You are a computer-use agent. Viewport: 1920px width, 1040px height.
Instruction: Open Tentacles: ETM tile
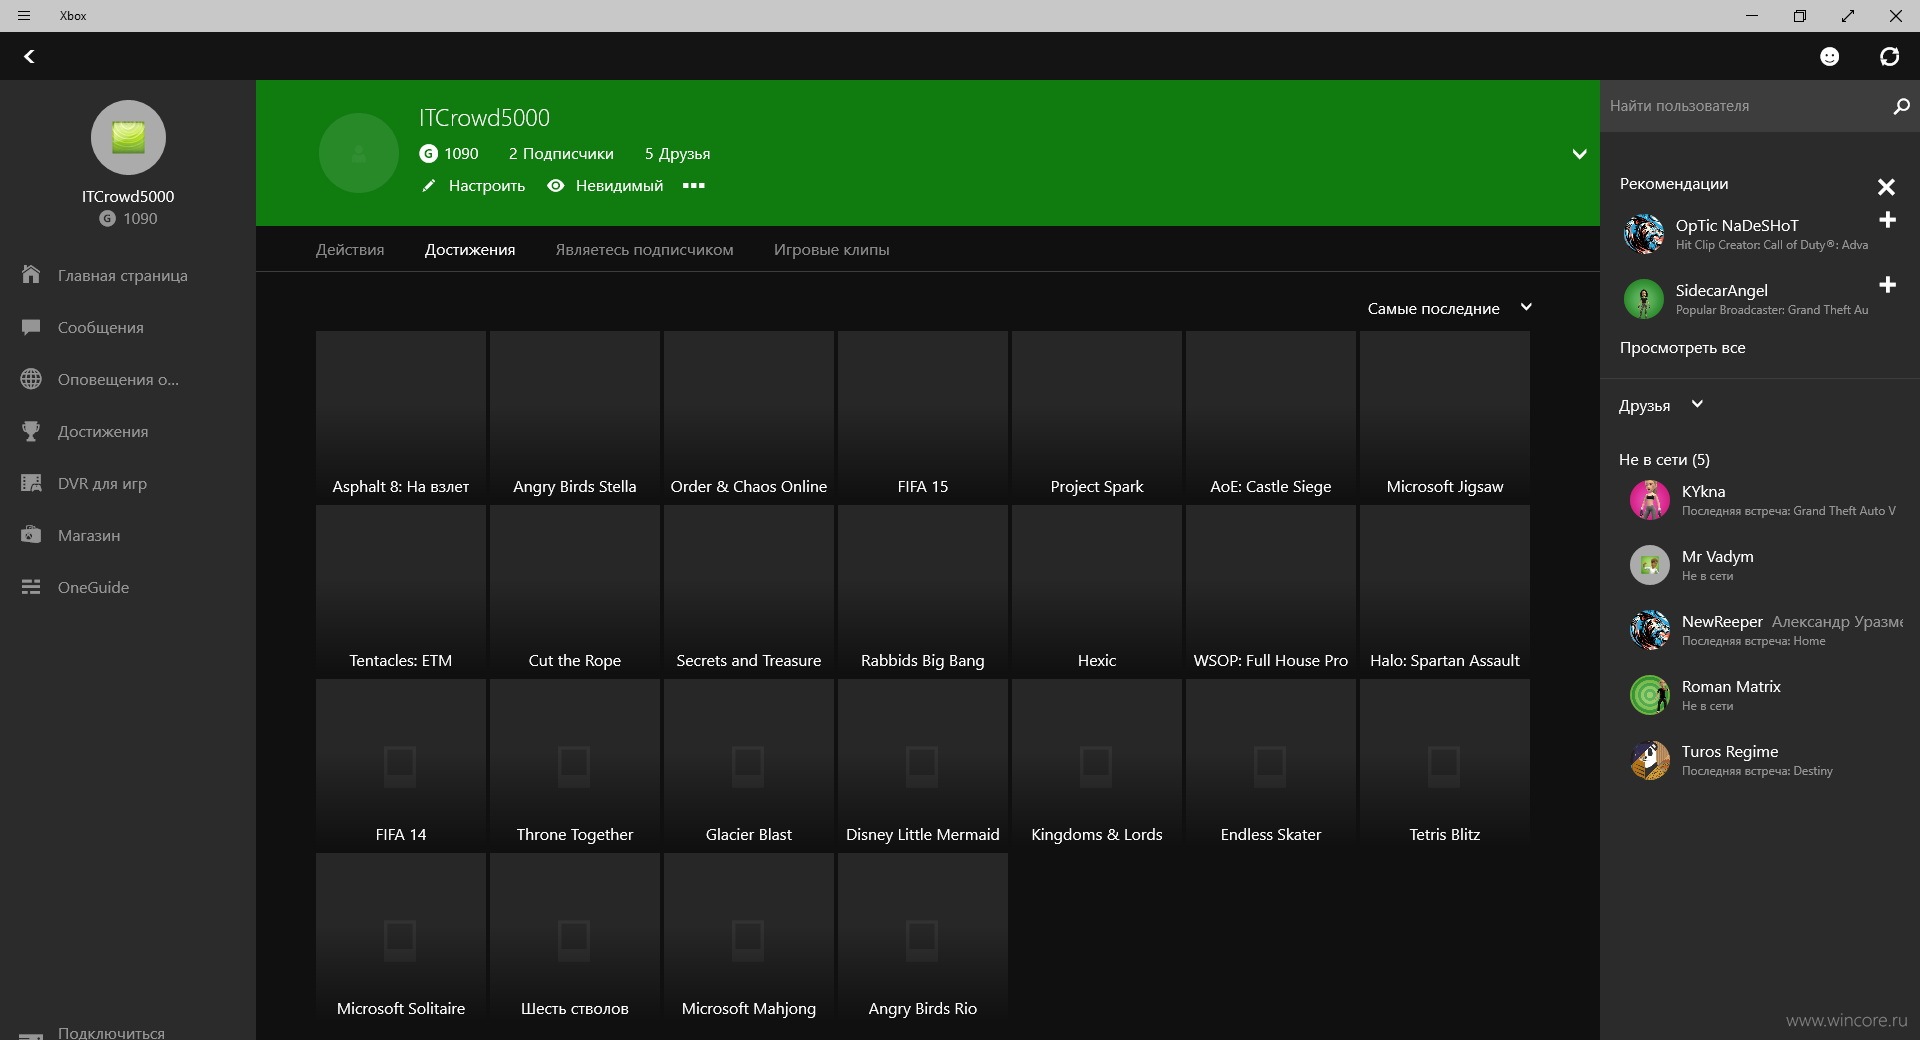point(401,591)
